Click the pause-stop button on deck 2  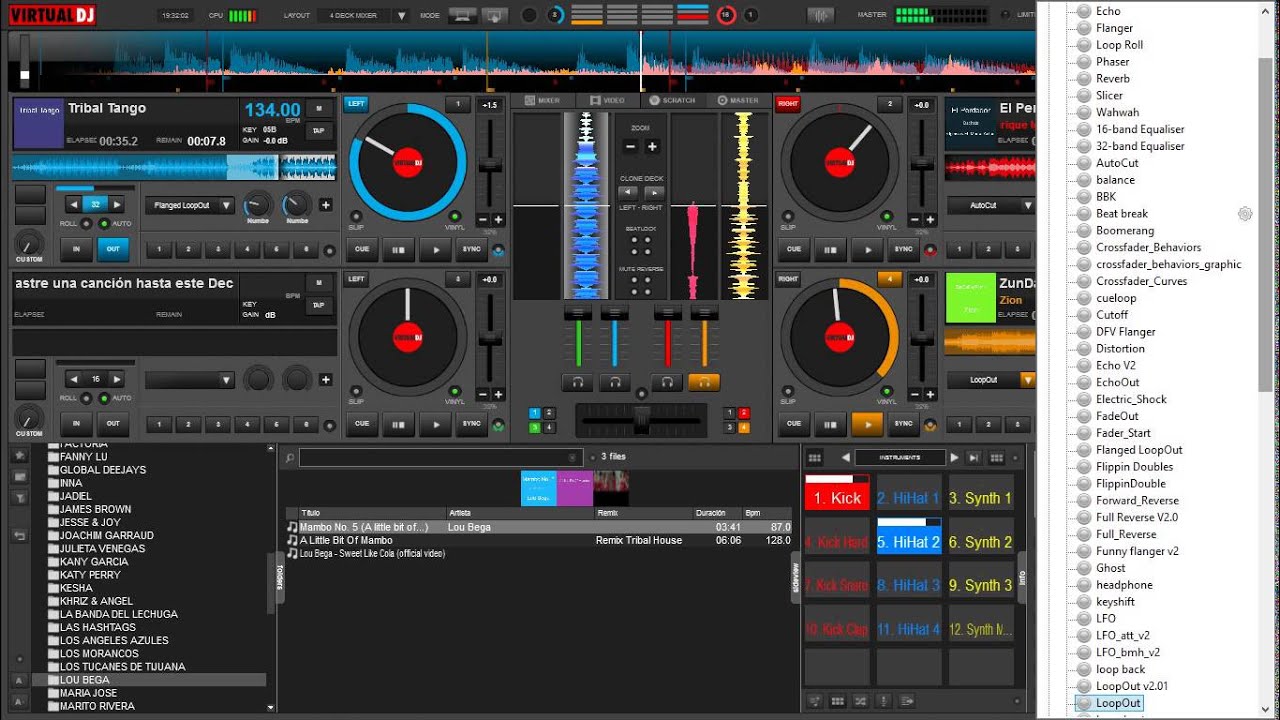pos(830,250)
